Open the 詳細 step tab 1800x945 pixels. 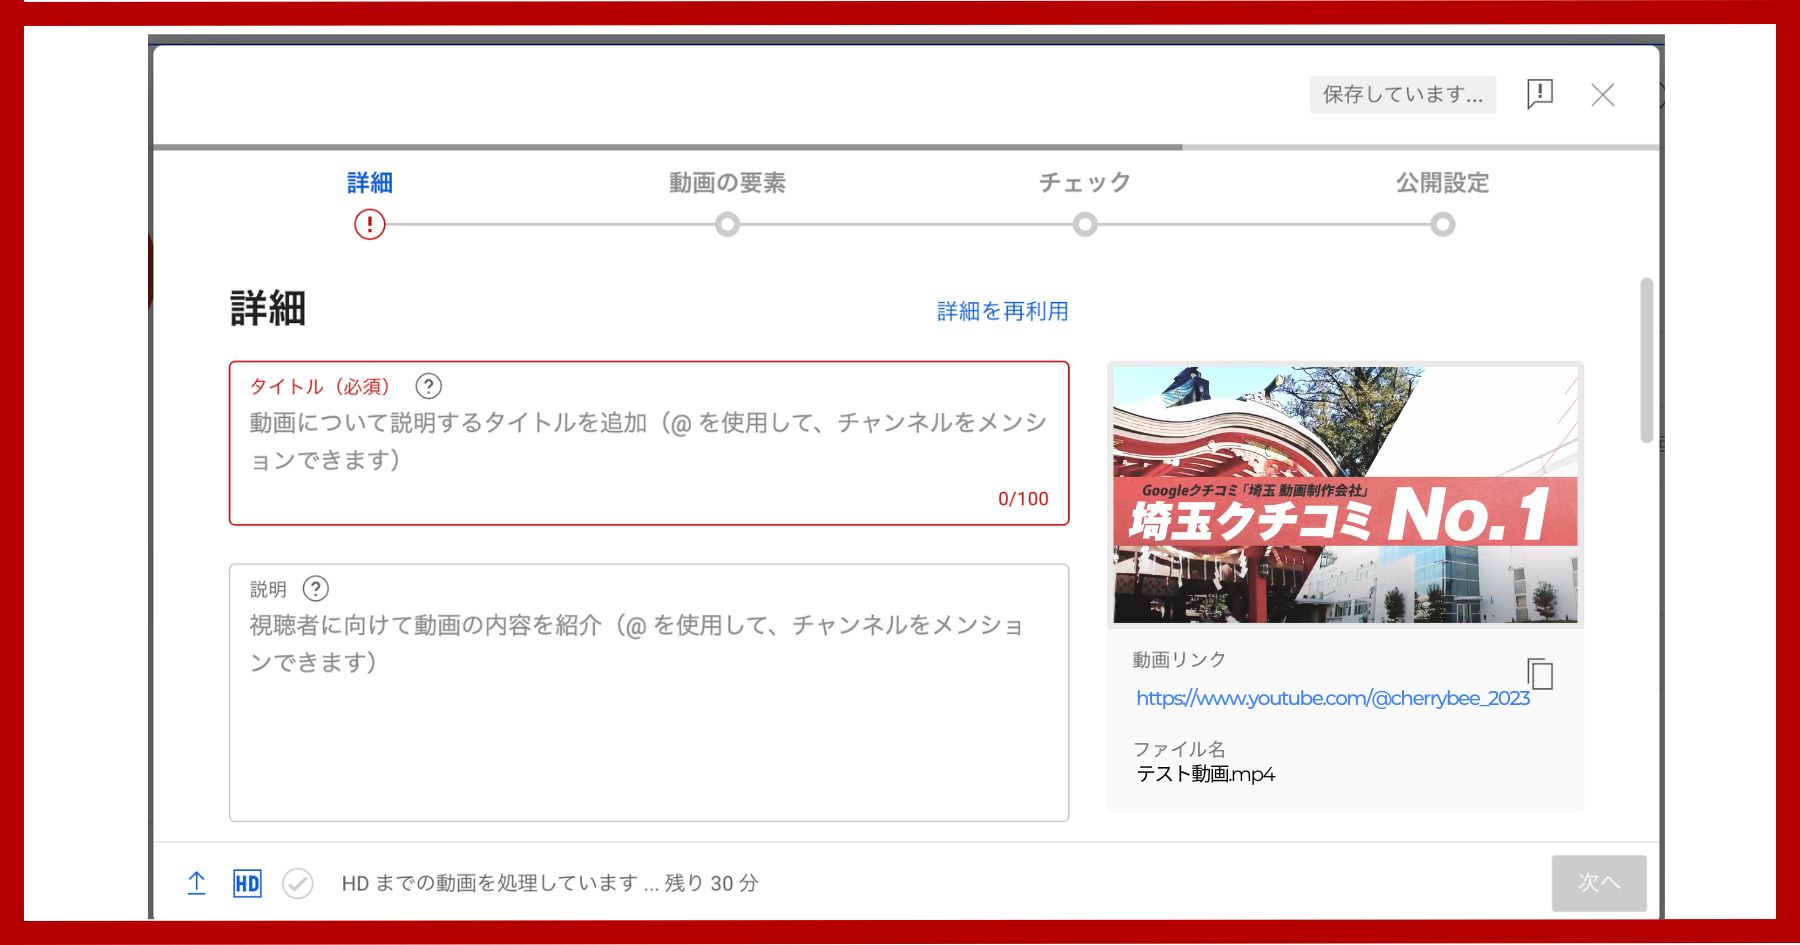point(369,183)
